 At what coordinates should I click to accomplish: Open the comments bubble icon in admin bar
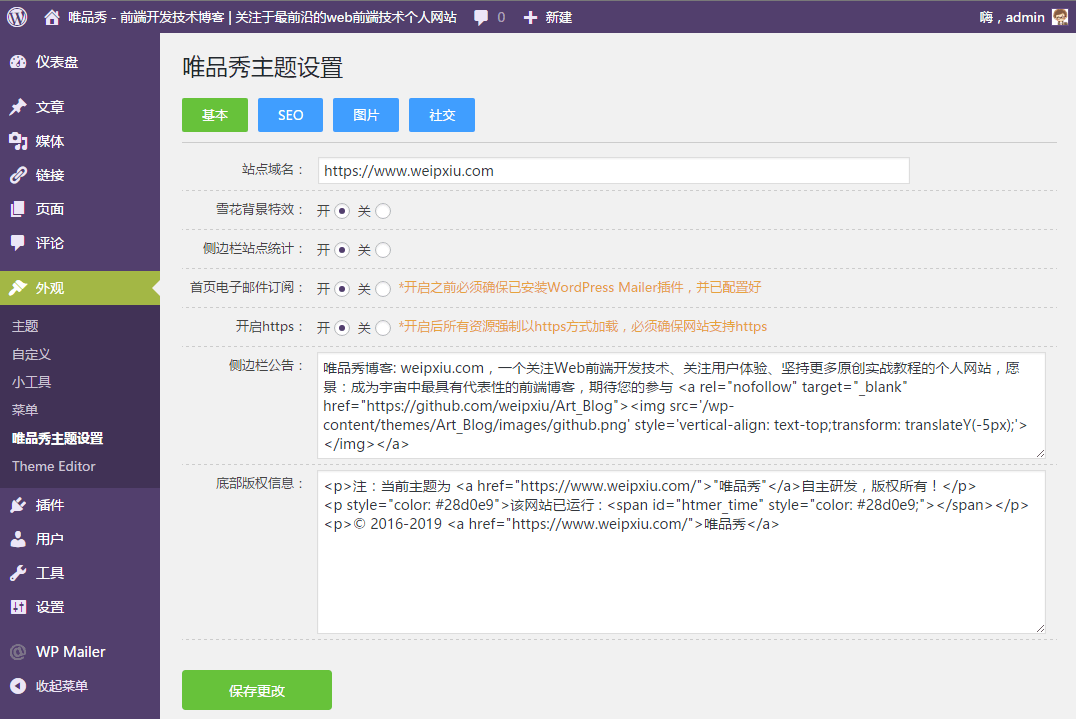[481, 17]
